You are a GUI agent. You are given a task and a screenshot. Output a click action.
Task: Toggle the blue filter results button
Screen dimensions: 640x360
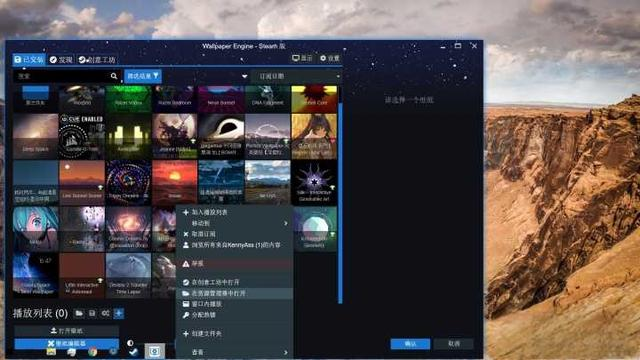[142, 76]
